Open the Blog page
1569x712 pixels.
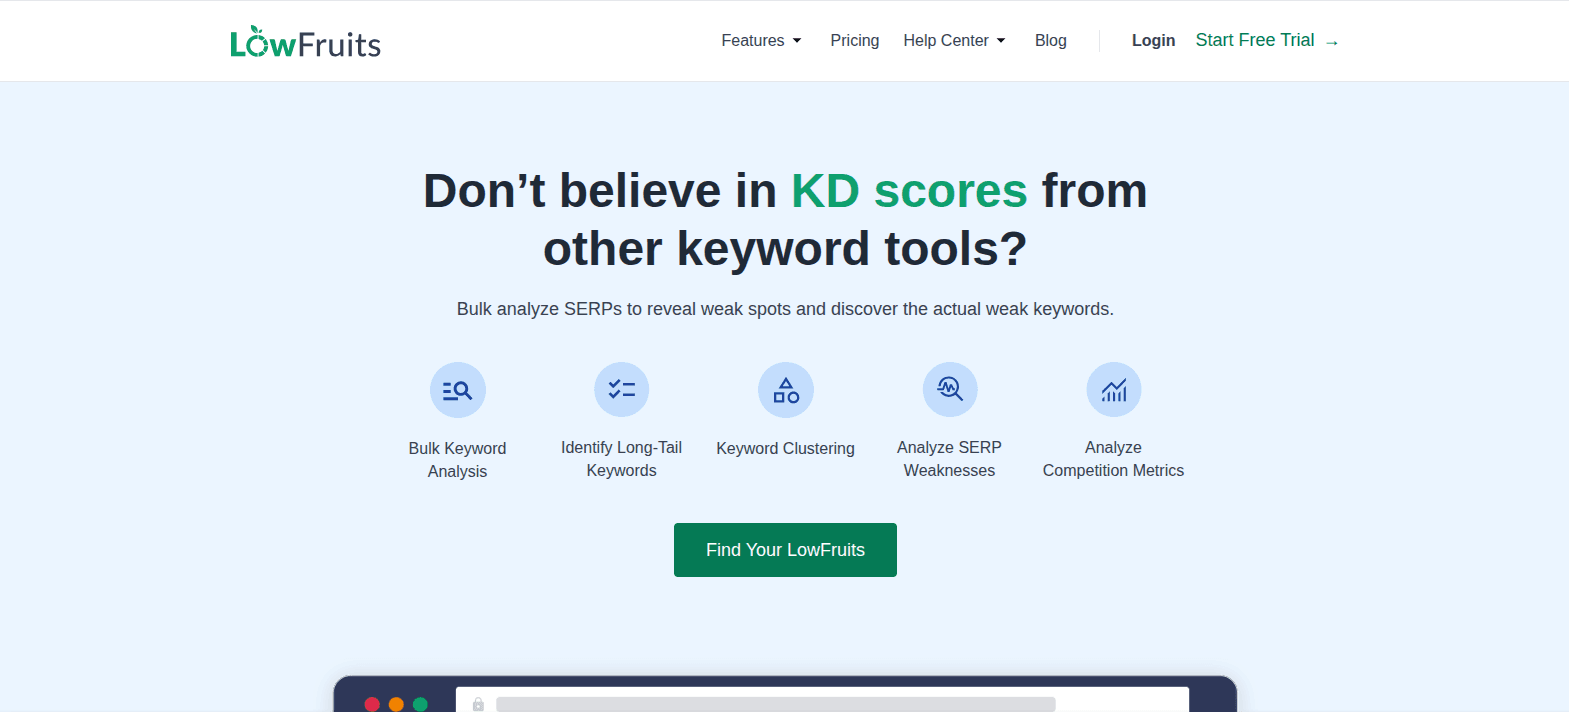tap(1051, 41)
